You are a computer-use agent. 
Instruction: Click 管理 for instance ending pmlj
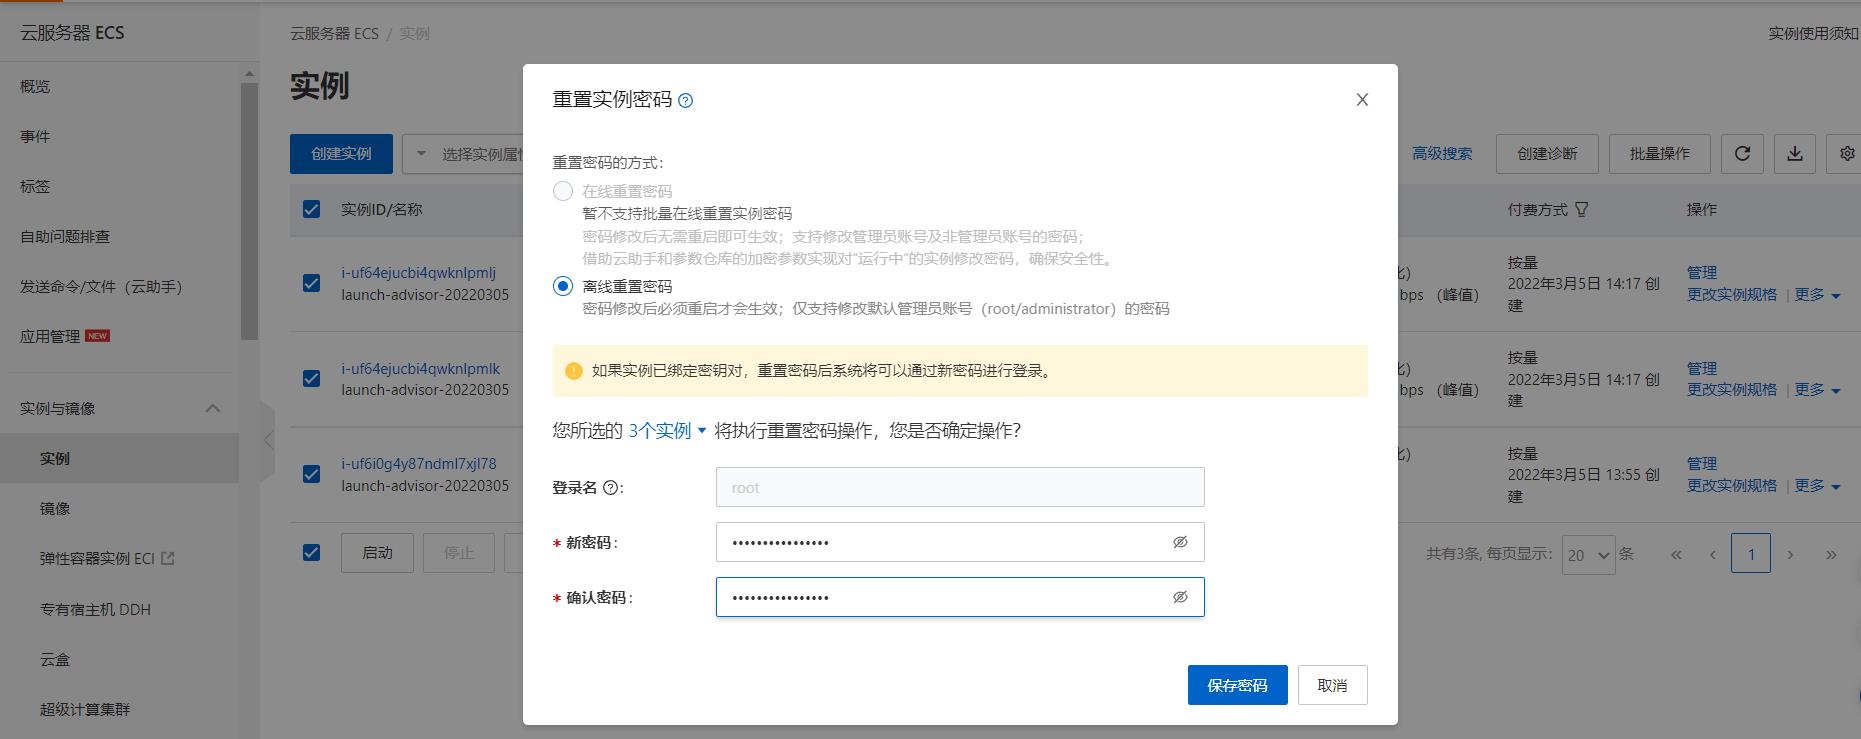[x=1702, y=272]
